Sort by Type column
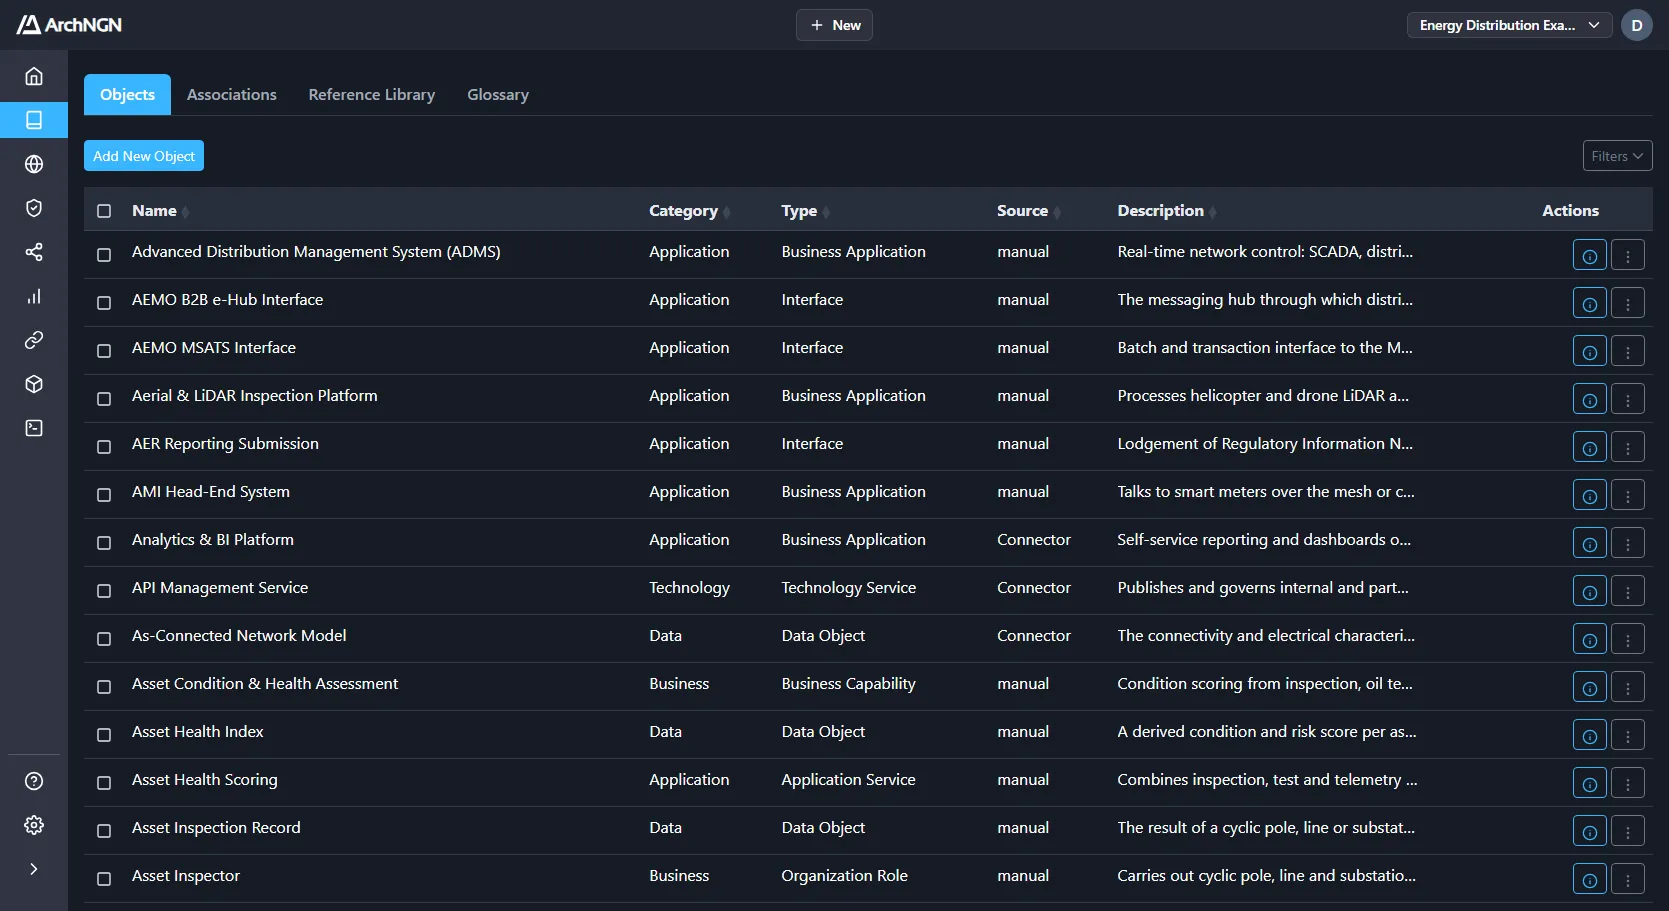 click(x=805, y=211)
